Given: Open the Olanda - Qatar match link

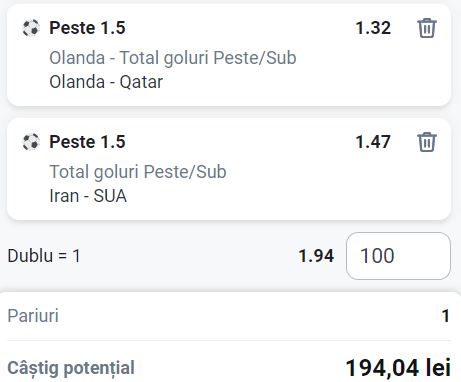Looking at the screenshot, I should [106, 82].
